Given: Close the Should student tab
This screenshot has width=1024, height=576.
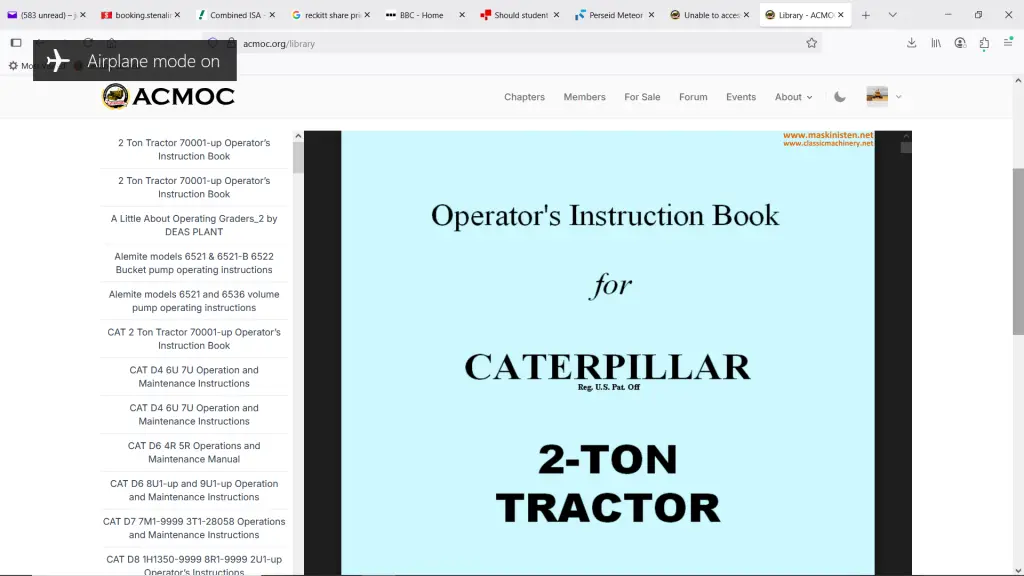Looking at the screenshot, I should [x=556, y=15].
